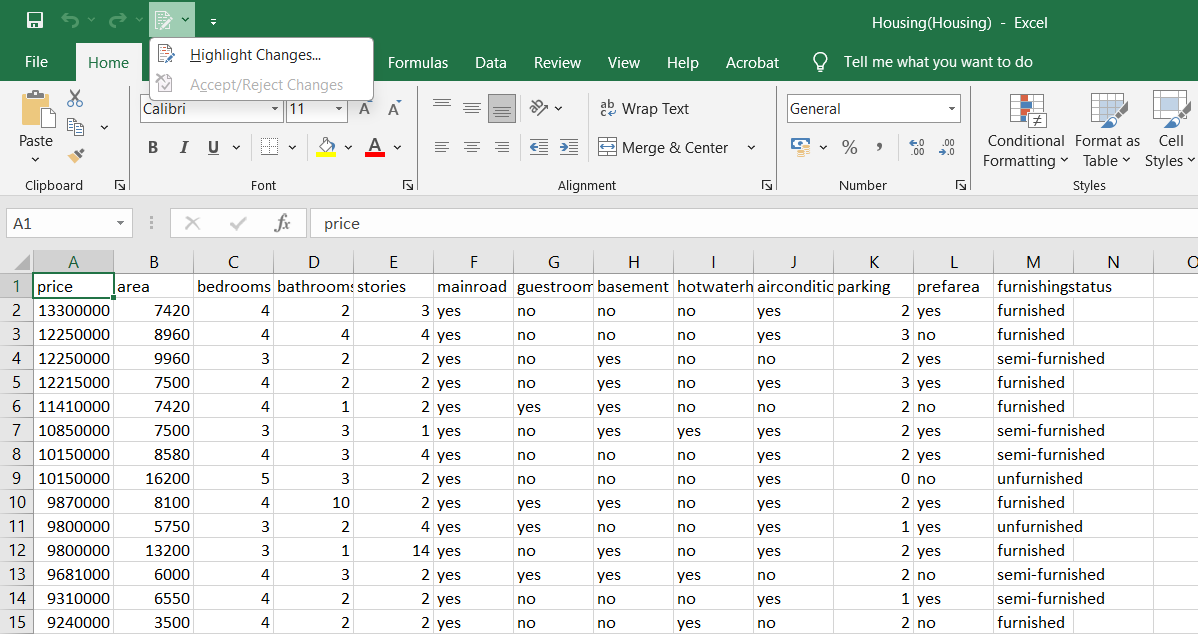Expand the font size dropdown

(x=338, y=108)
